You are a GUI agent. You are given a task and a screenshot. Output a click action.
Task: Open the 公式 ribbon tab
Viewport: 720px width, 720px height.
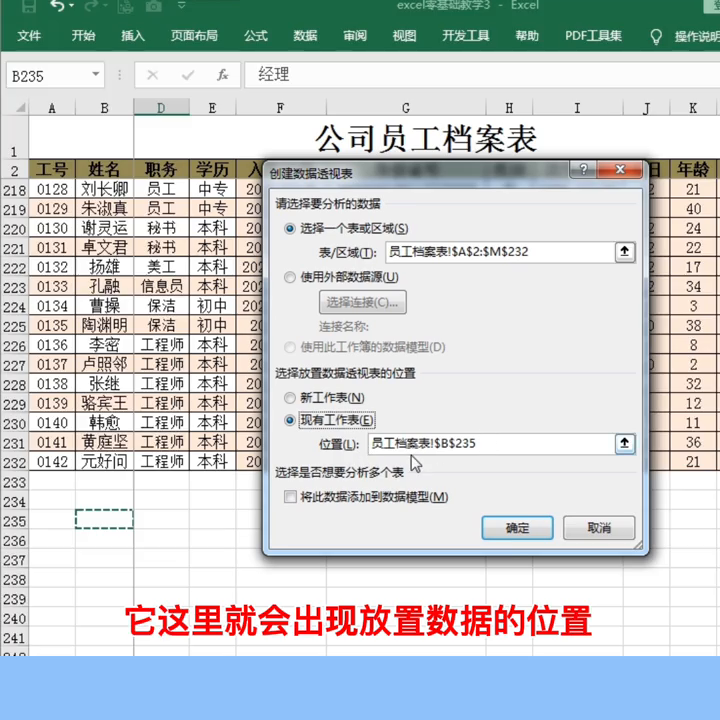256,36
